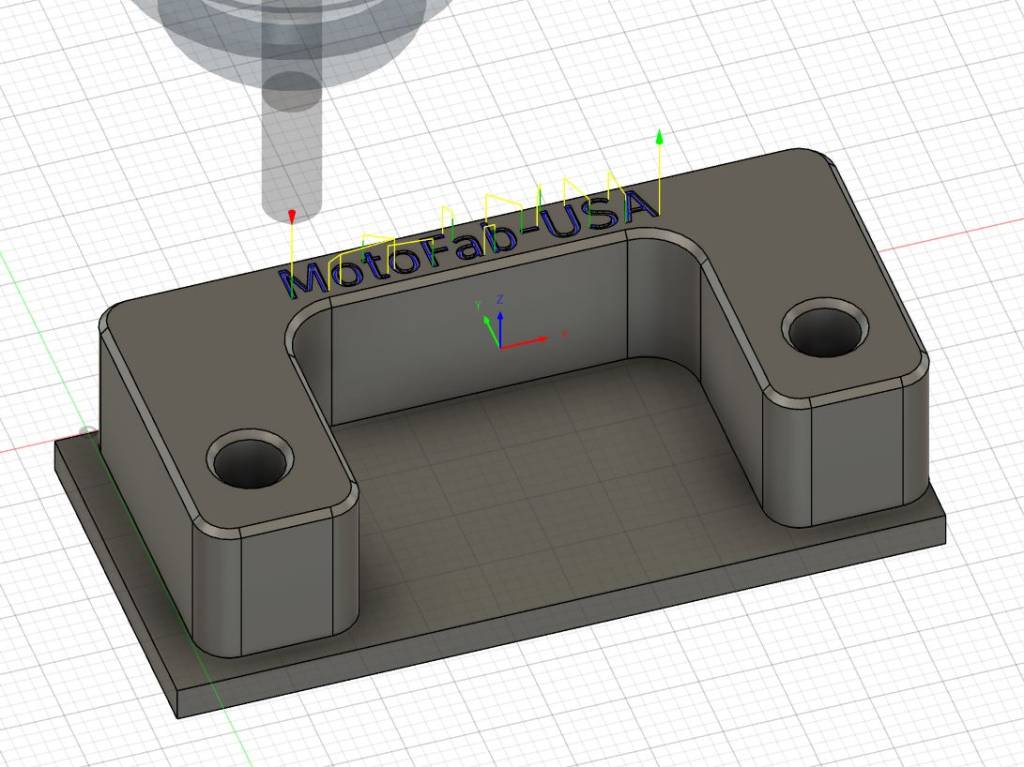This screenshot has width=1024, height=767.
Task: Click the blue Z axis of origin triad
Action: [500, 320]
